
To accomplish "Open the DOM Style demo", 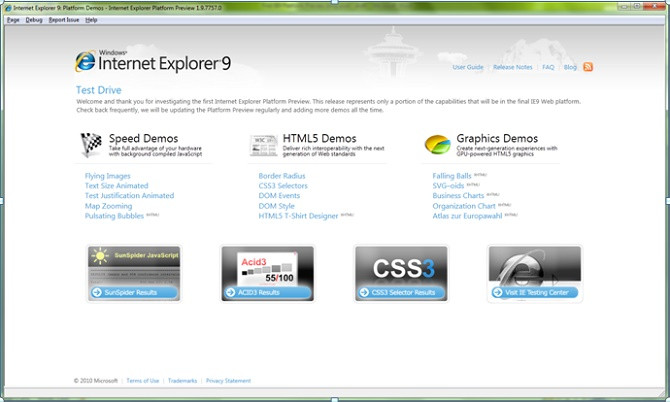I will tap(276, 206).
